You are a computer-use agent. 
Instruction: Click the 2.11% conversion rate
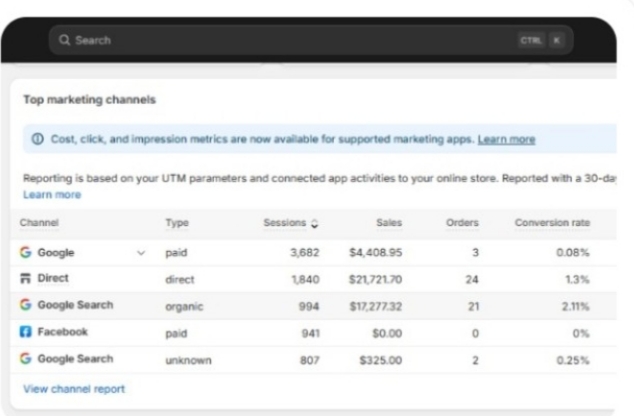(575, 306)
